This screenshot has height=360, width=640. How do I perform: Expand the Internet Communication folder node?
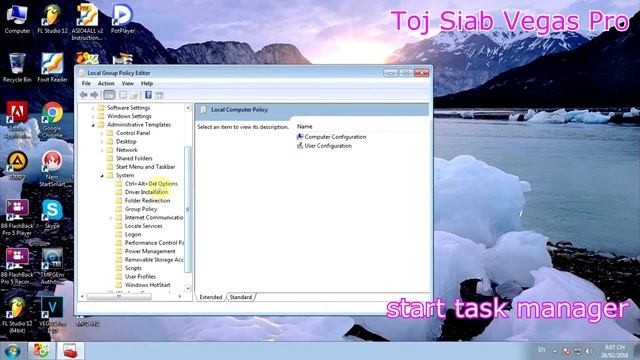pyautogui.click(x=111, y=218)
